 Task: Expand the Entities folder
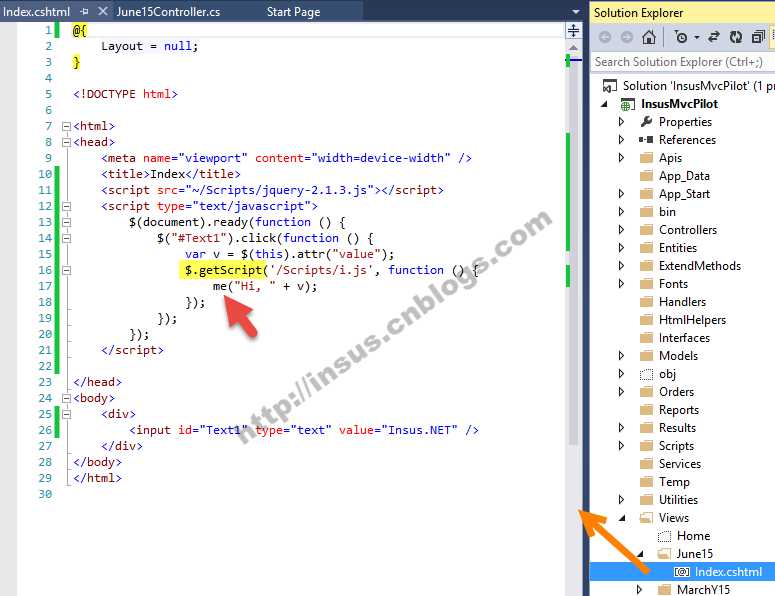tap(621, 248)
